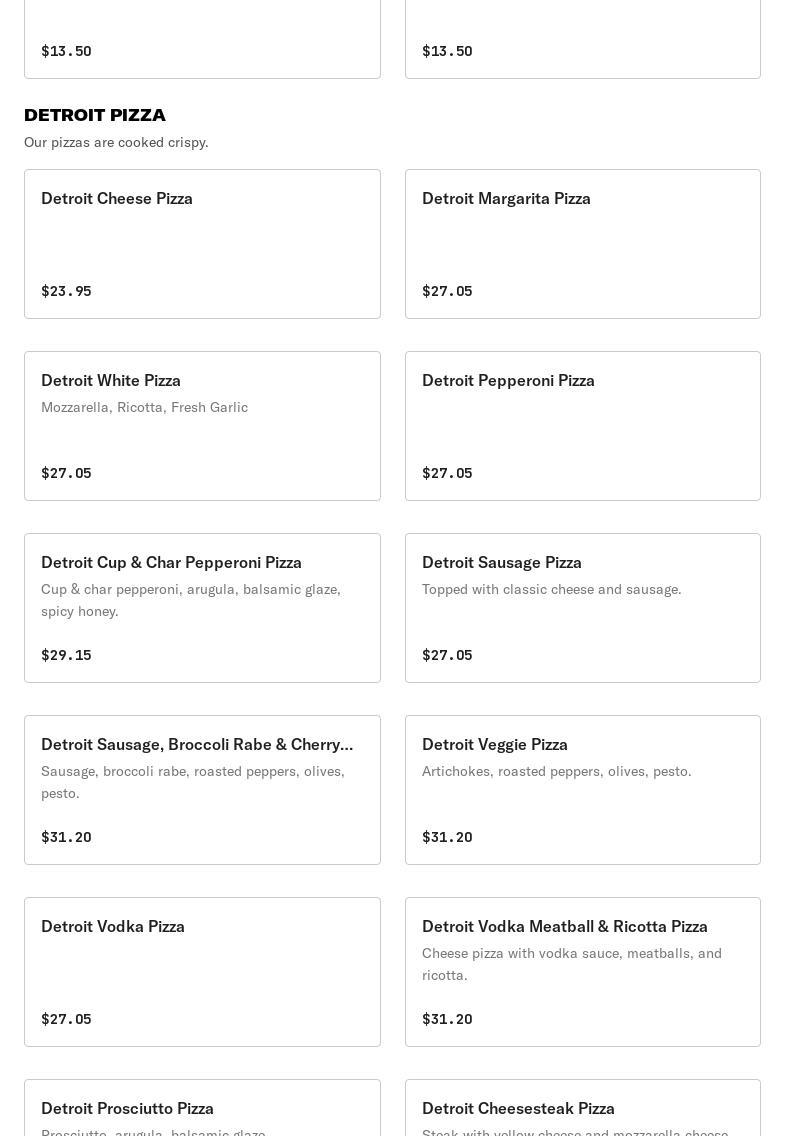Open the Detroit Prosciutto Pizza card
The height and width of the screenshot is (1136, 785).
[x=202, y=1108]
